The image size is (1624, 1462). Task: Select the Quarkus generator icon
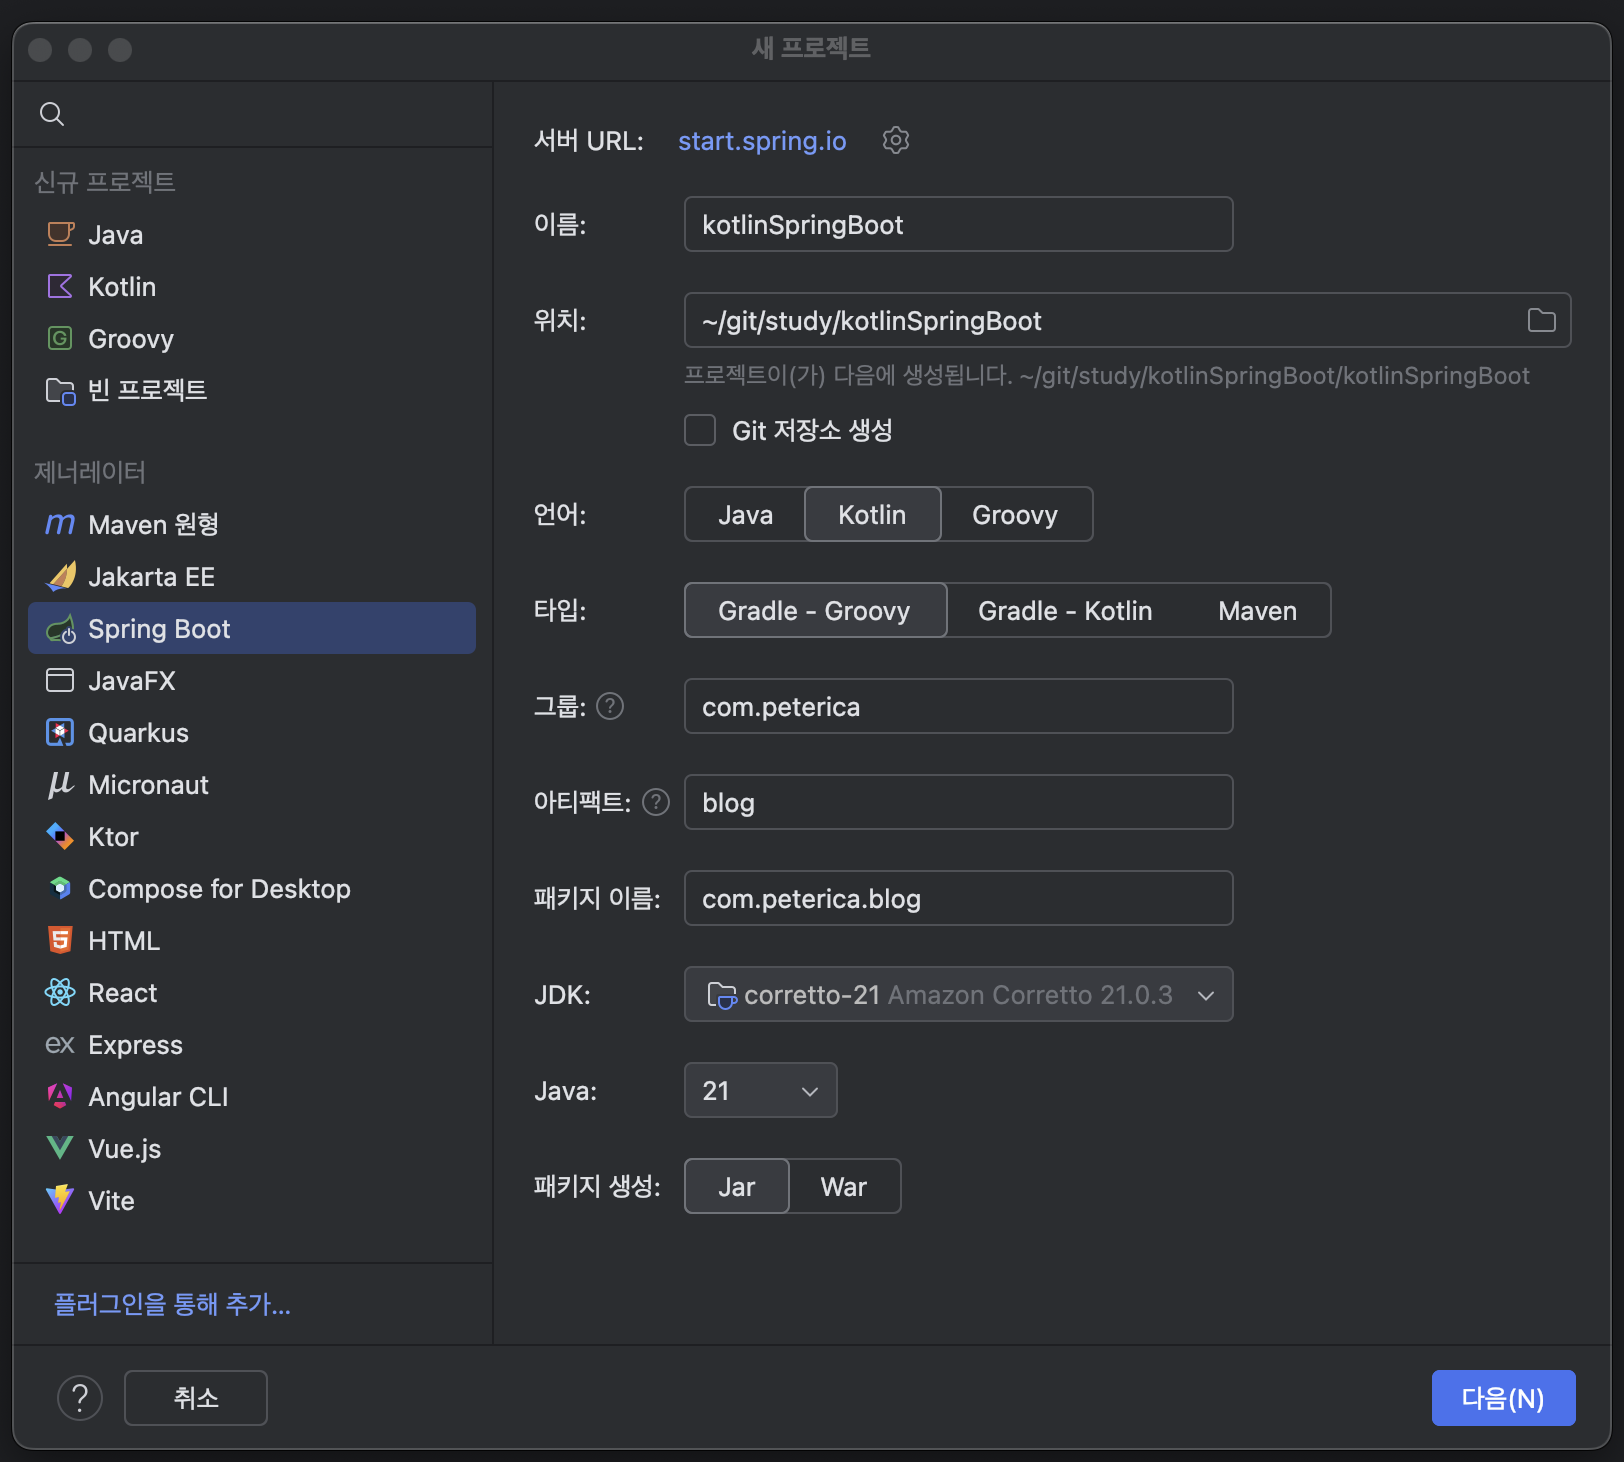[60, 732]
